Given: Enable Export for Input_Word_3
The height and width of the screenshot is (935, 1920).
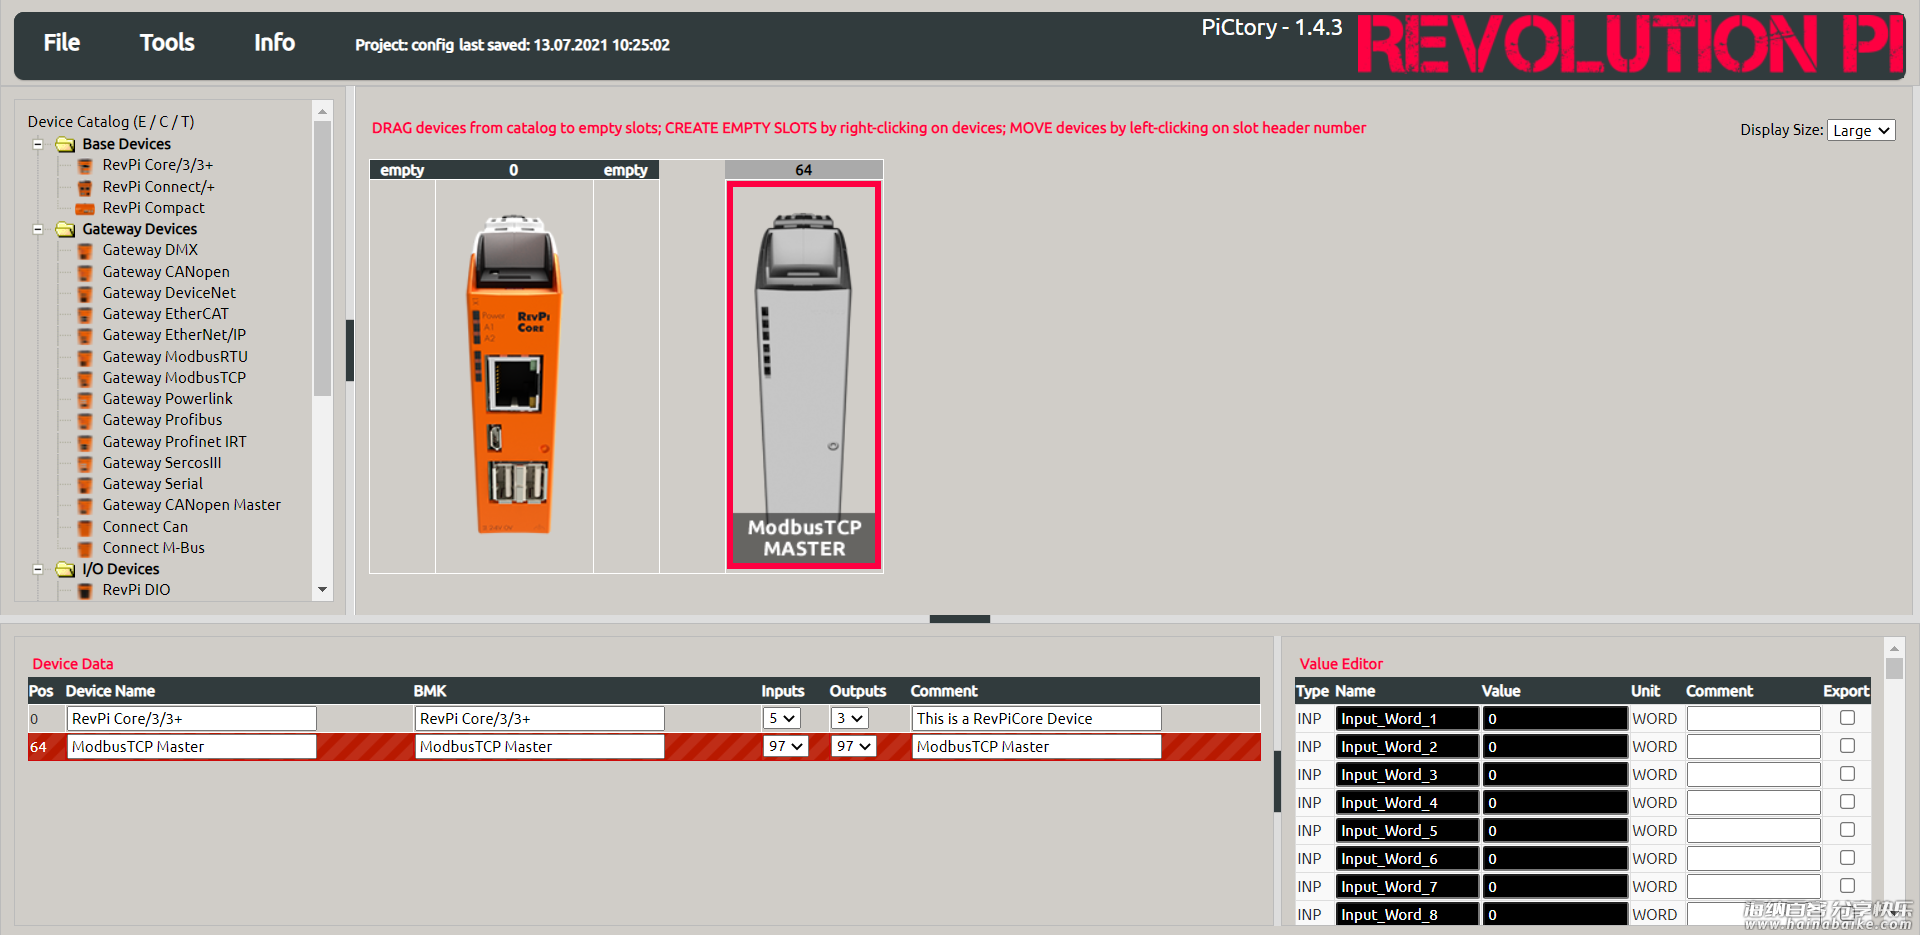Looking at the screenshot, I should 1847,774.
